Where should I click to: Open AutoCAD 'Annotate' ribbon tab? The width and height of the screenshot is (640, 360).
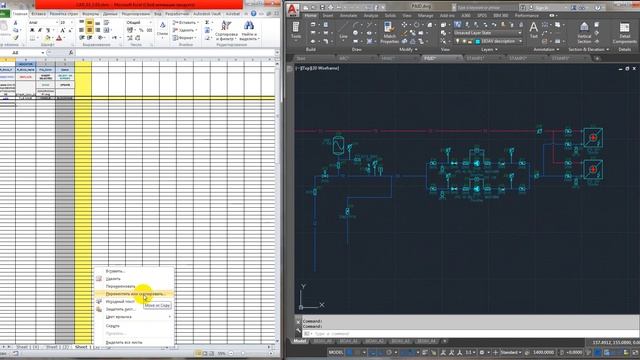[349, 16]
